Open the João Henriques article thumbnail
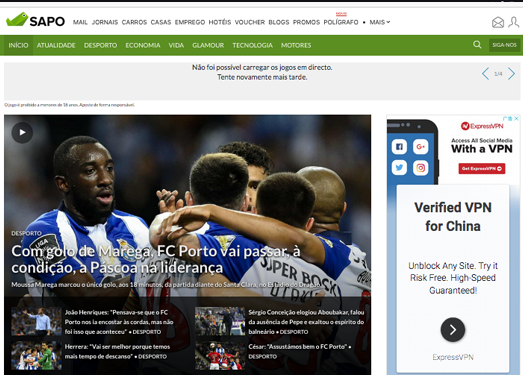The width and height of the screenshot is (523, 375). [36, 321]
